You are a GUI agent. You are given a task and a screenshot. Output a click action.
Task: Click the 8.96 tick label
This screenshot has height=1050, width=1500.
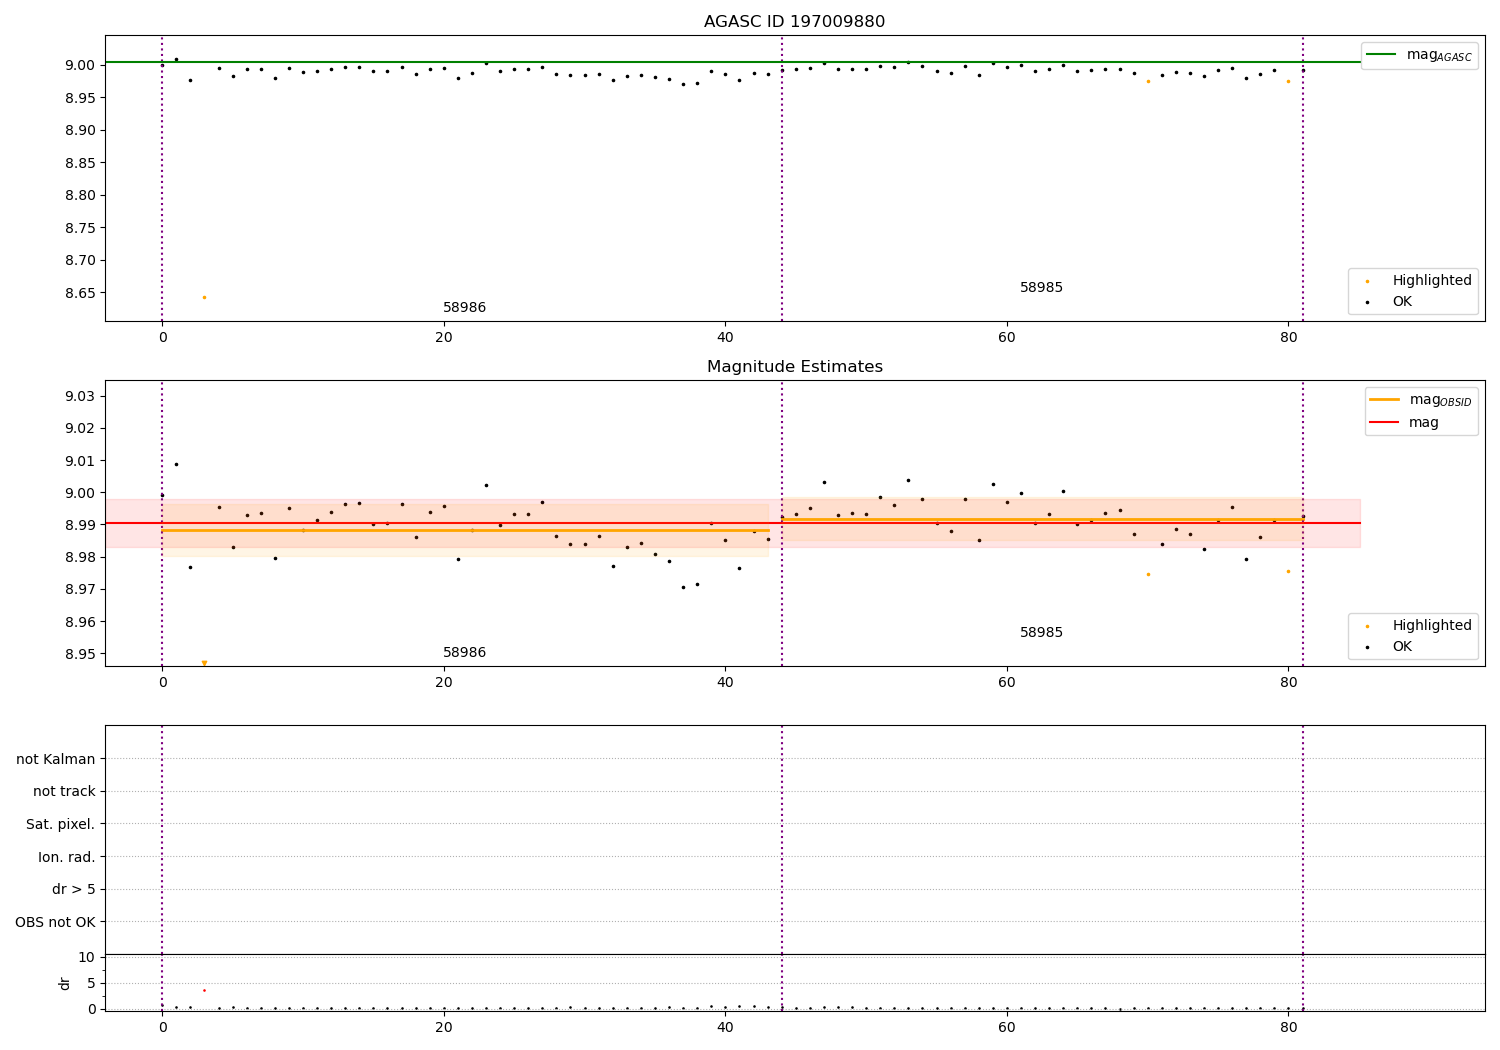(x=79, y=622)
